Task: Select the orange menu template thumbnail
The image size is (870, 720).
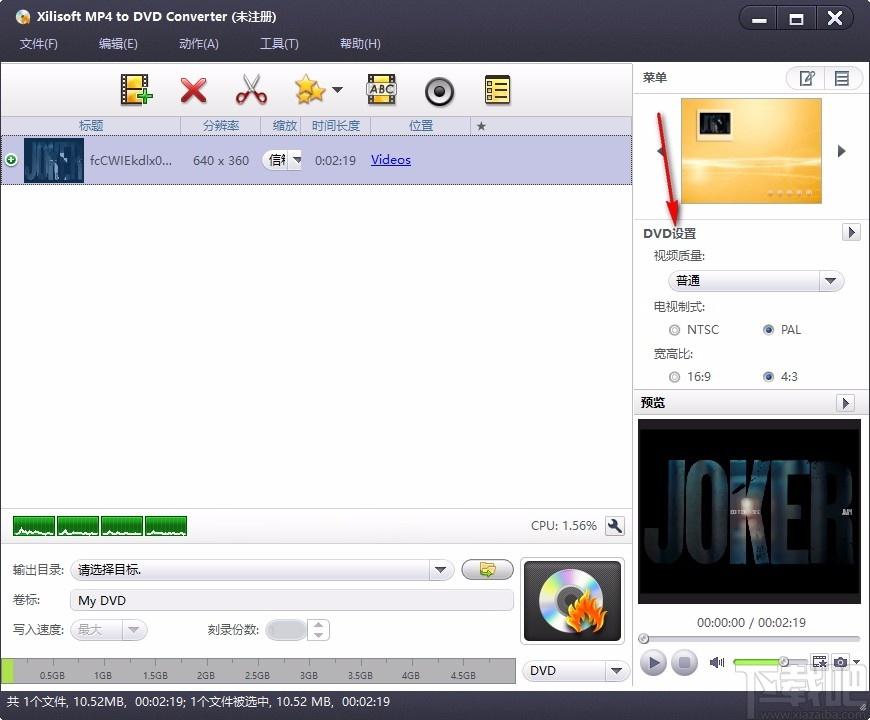Action: (x=751, y=151)
